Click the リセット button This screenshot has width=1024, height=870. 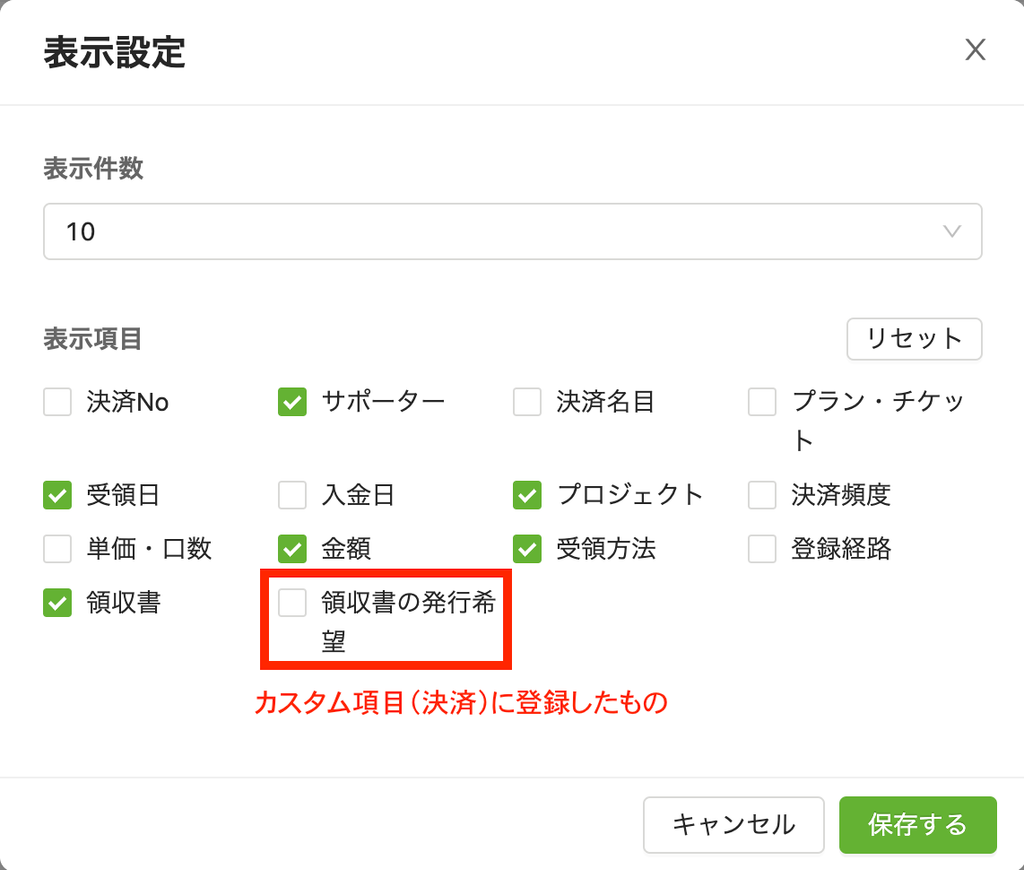coord(914,339)
